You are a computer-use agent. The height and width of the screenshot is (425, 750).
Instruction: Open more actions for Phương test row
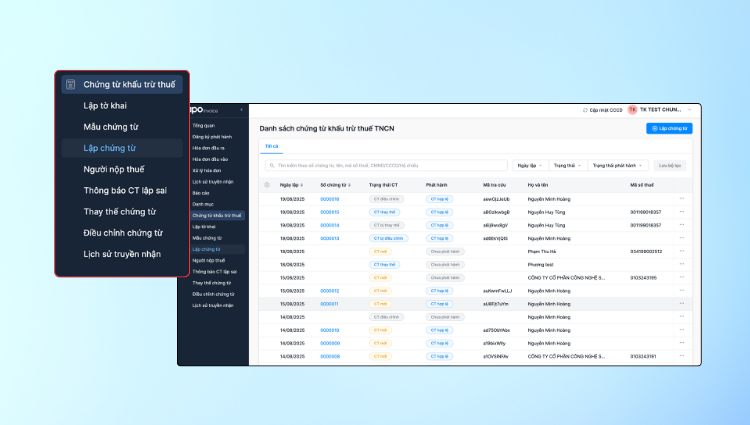(682, 264)
